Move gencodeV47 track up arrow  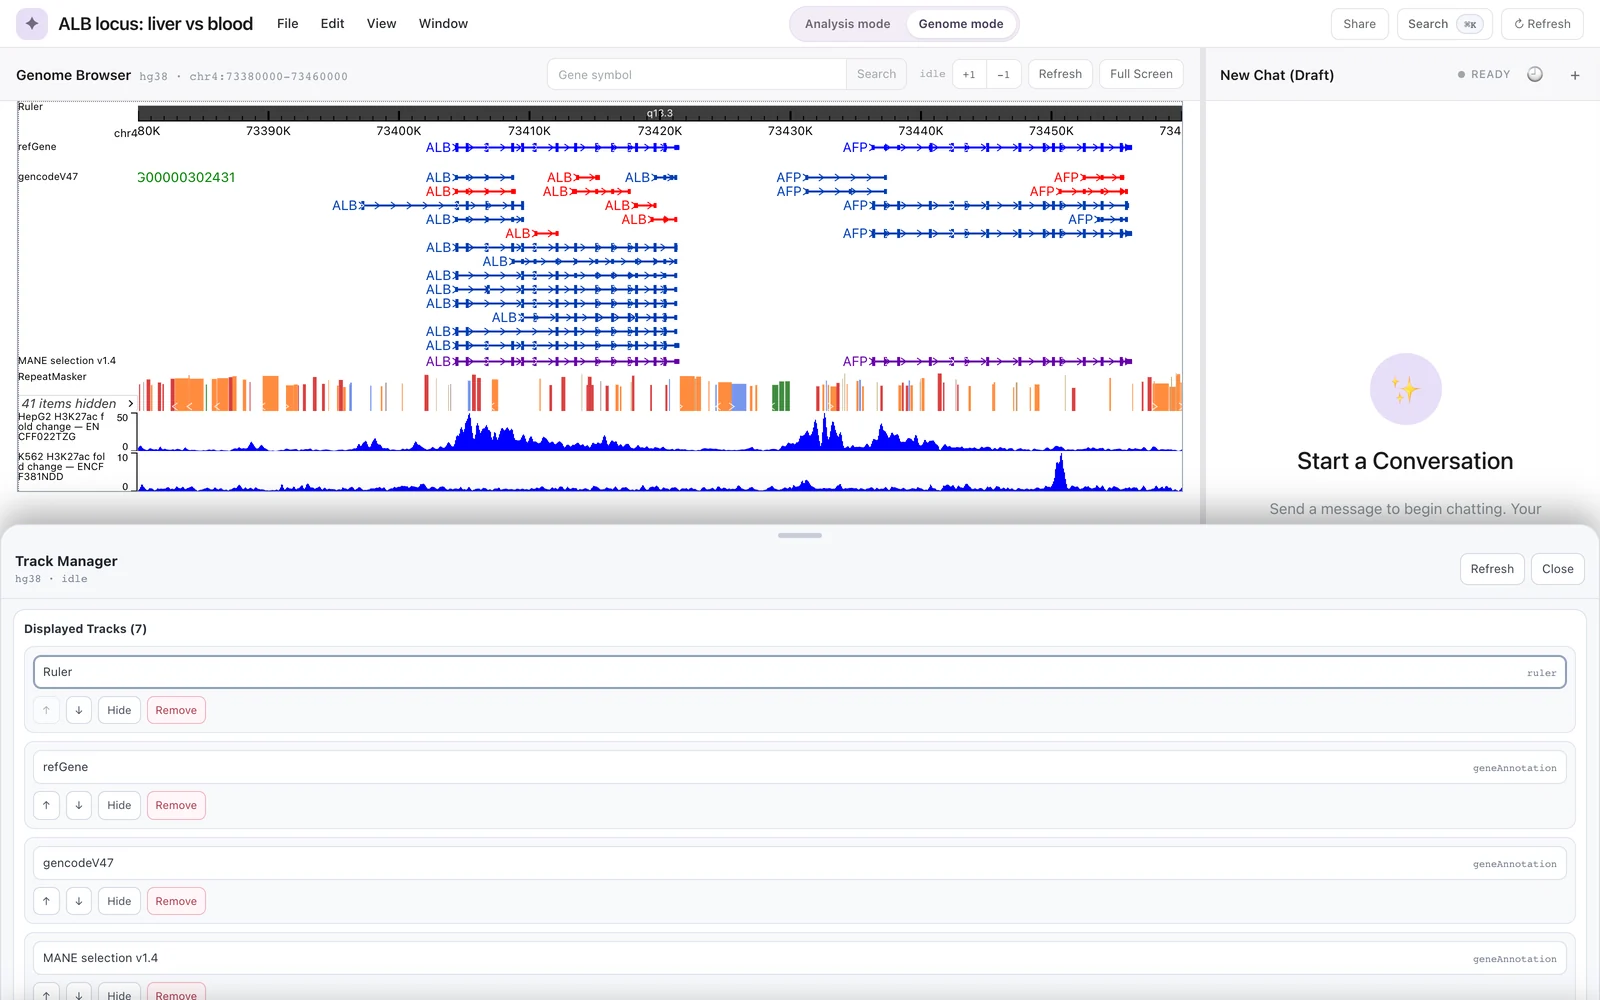(46, 901)
